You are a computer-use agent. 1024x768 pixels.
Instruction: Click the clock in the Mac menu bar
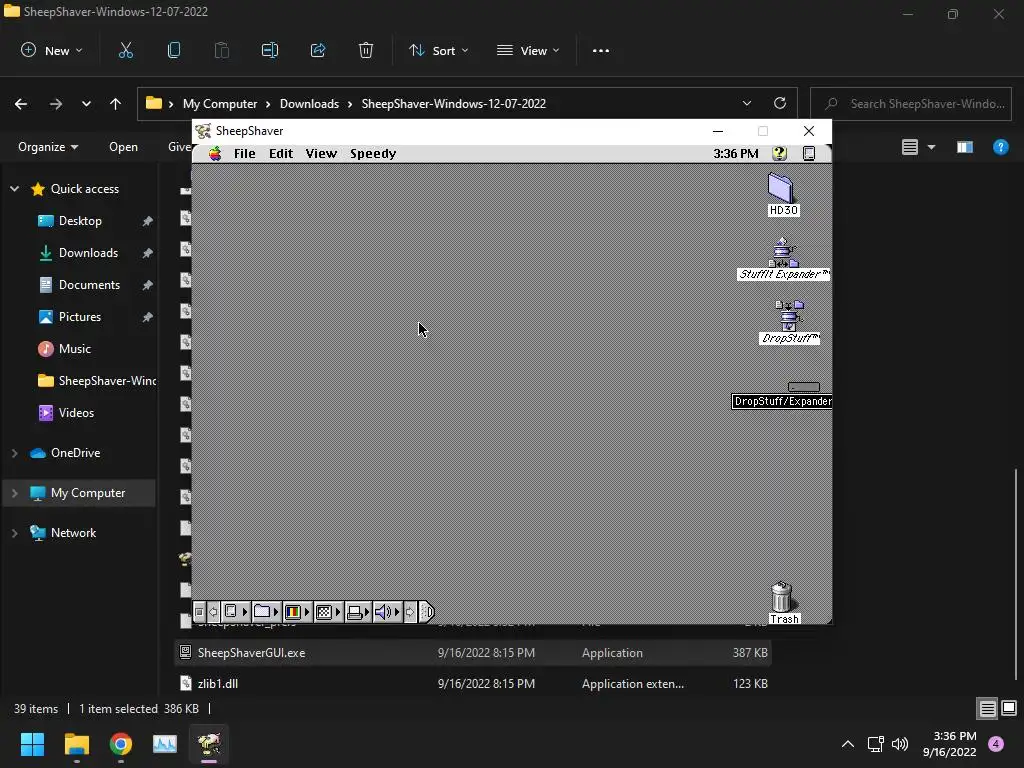[736, 153]
